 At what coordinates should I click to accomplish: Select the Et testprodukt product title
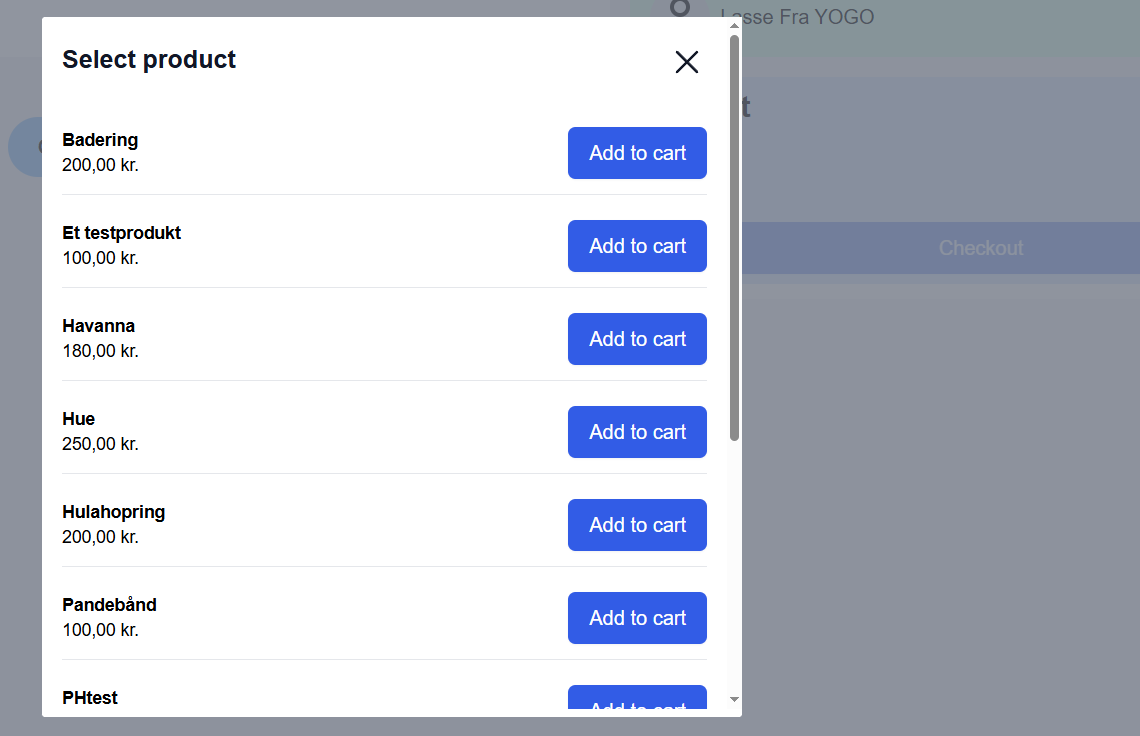coord(121,233)
